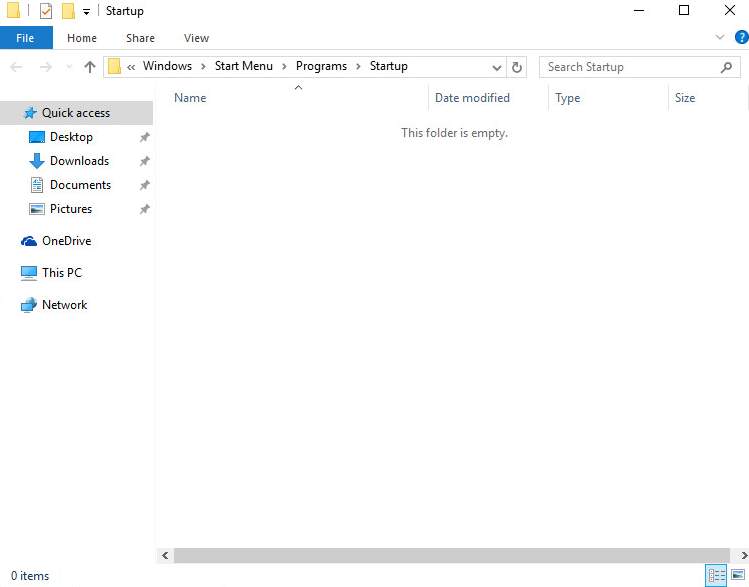Navigate to Windows in the breadcrumb

tap(167, 66)
